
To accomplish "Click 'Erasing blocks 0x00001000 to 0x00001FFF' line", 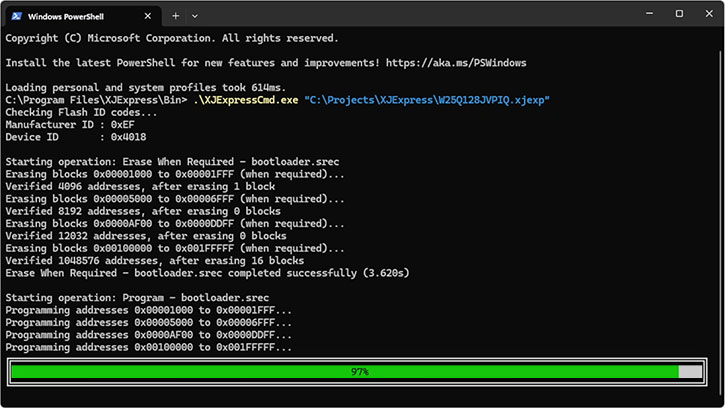I will [175, 174].
